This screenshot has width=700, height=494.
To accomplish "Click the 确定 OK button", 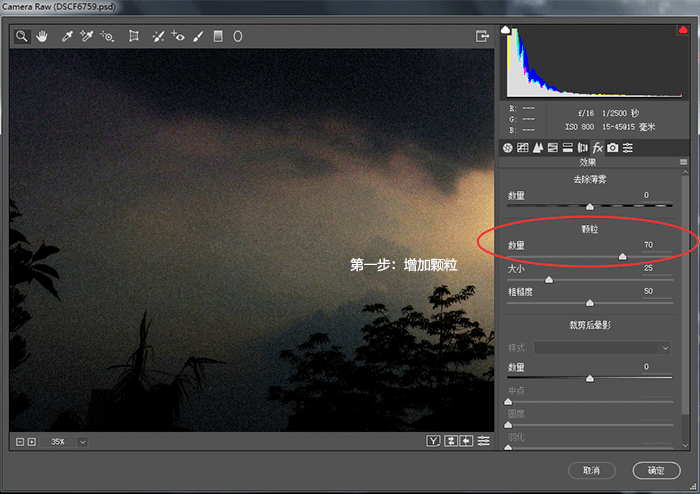I will (x=656, y=470).
